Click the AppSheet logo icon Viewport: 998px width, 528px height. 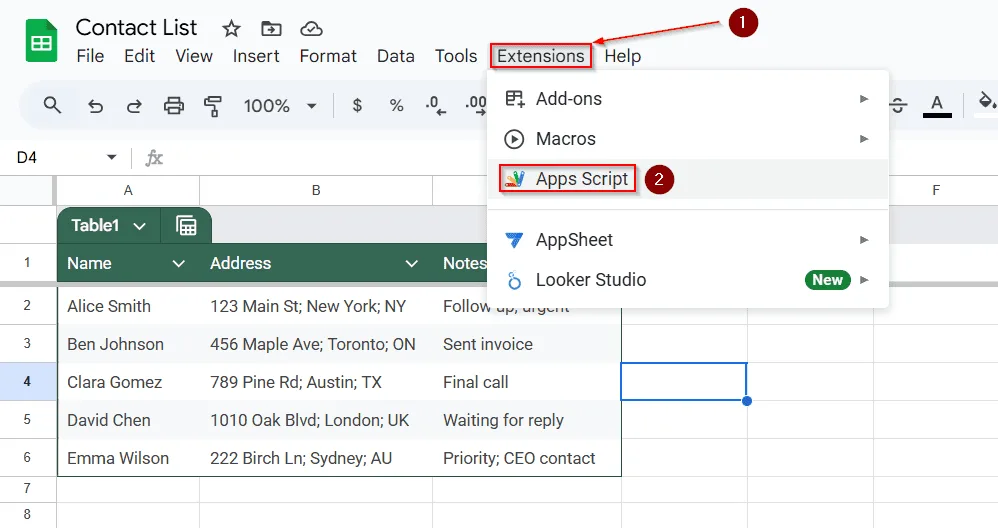tap(514, 240)
